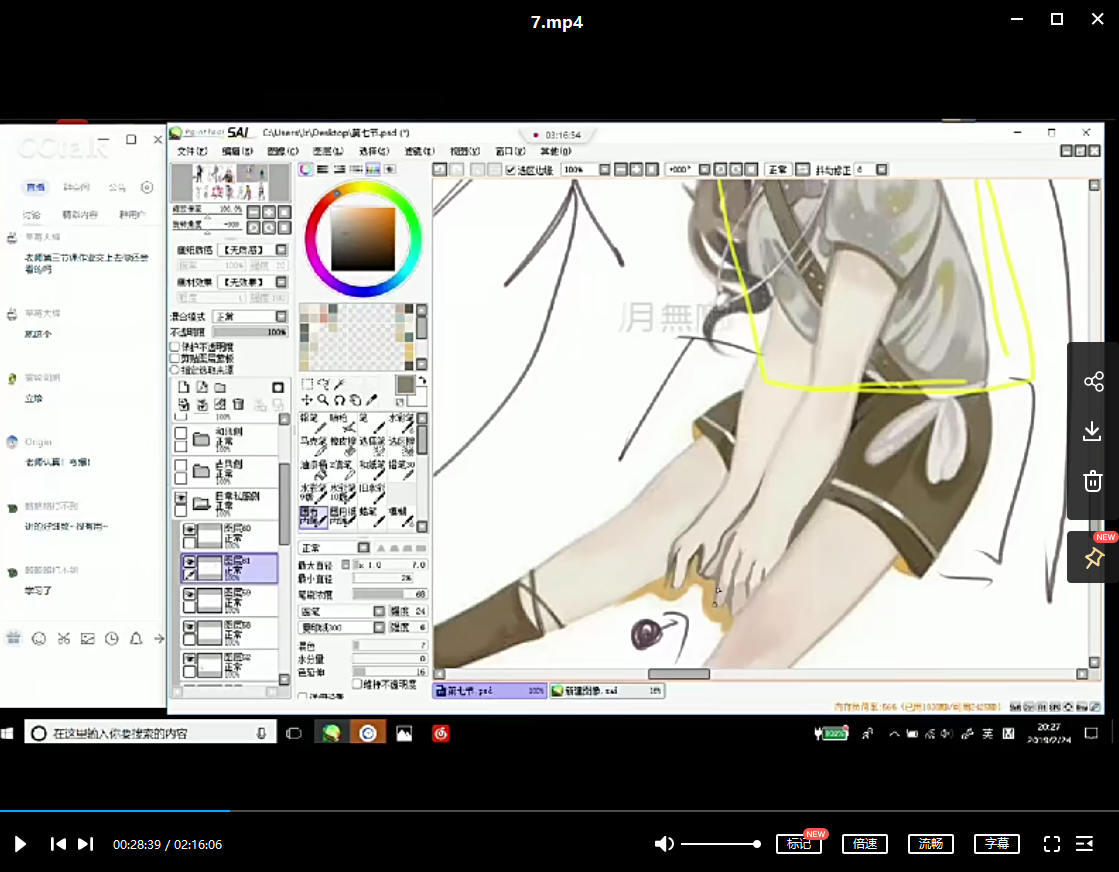Delete the video with the trash icon
This screenshot has width=1119, height=872.
pos(1093,482)
